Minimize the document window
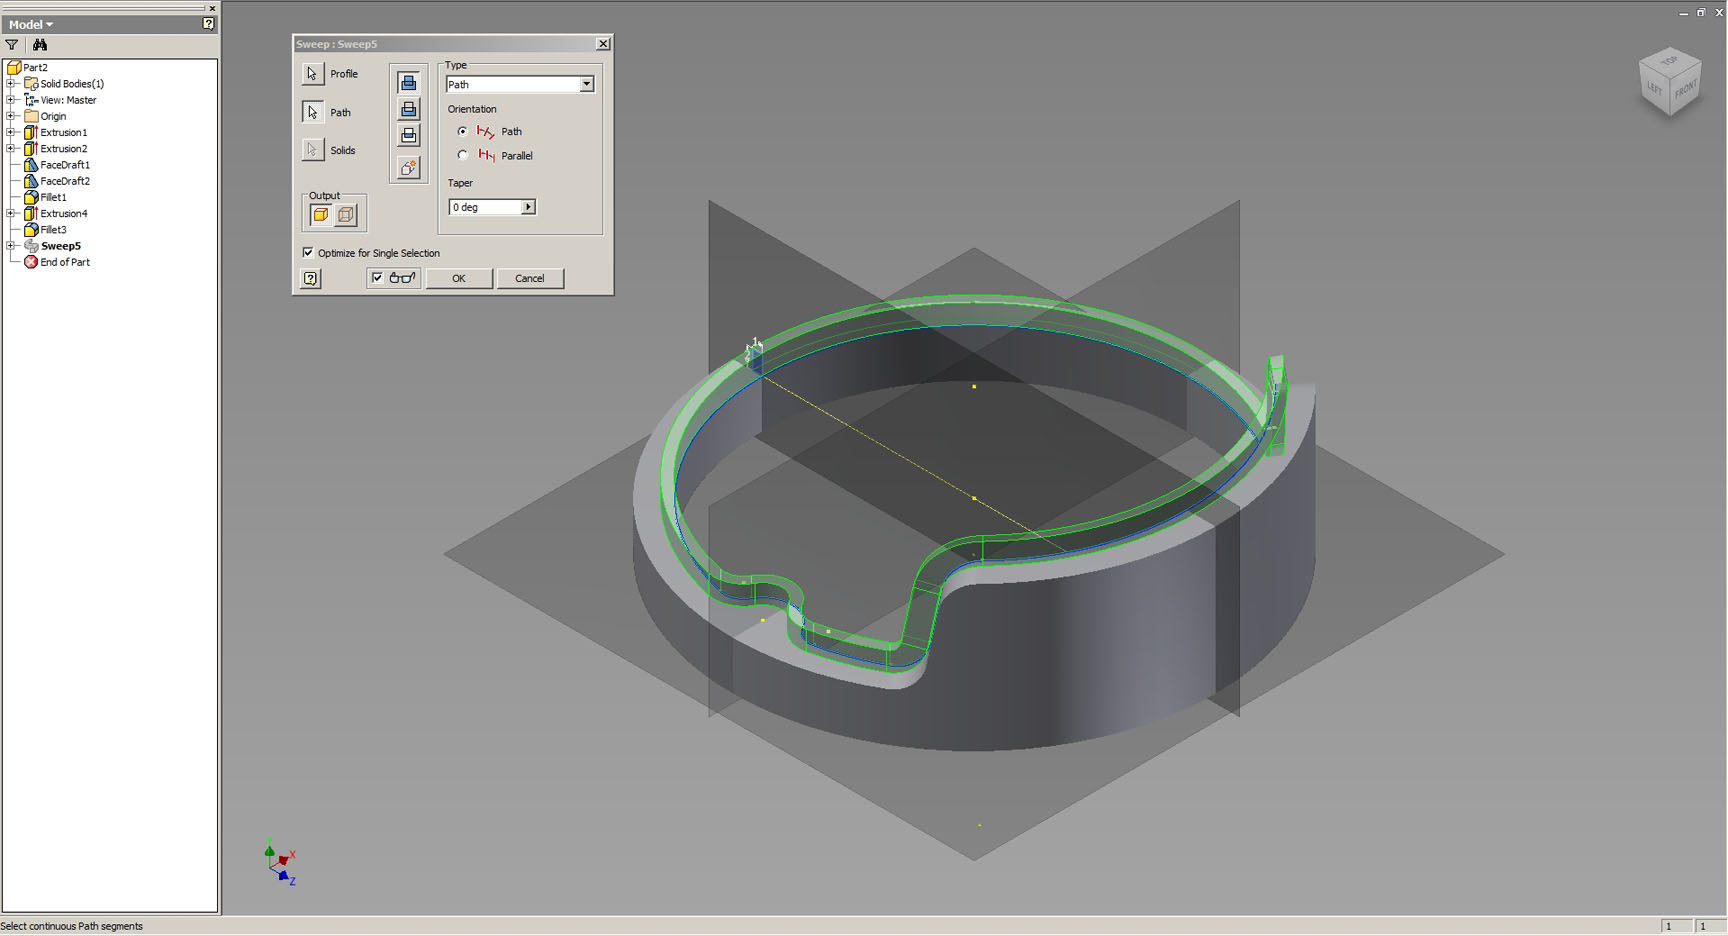 [1684, 13]
